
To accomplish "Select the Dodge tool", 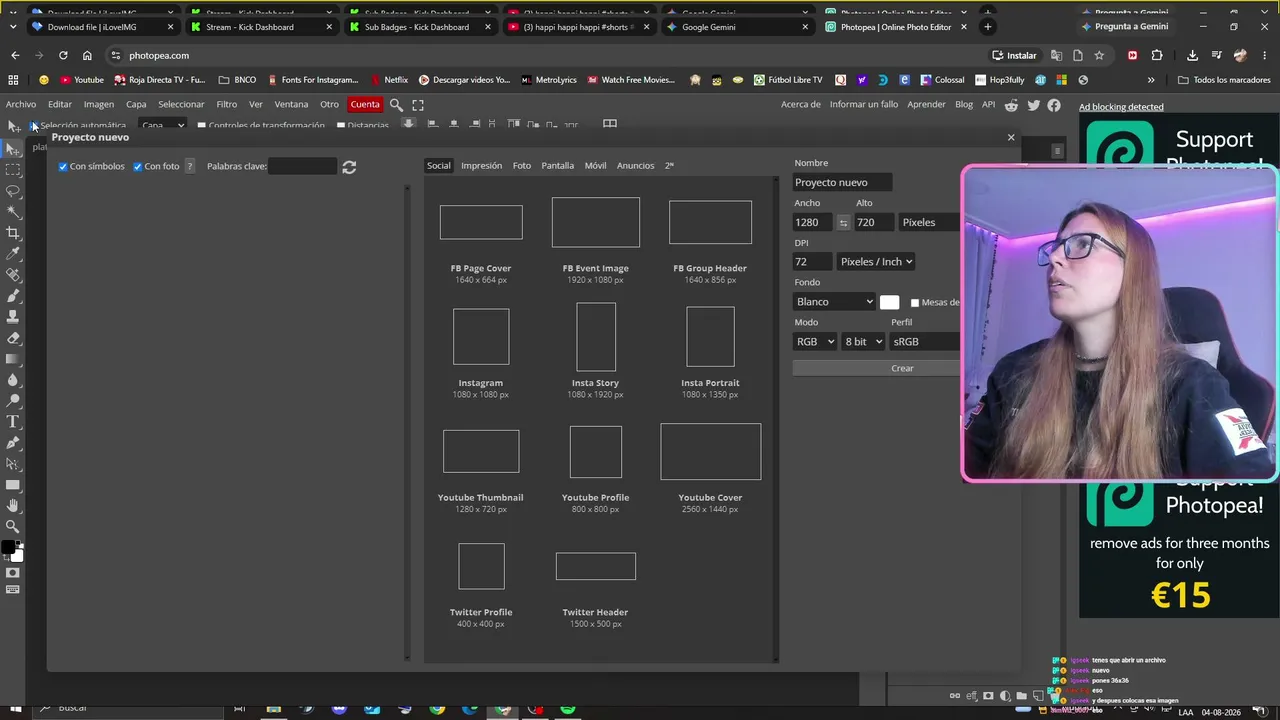I will tap(13, 401).
